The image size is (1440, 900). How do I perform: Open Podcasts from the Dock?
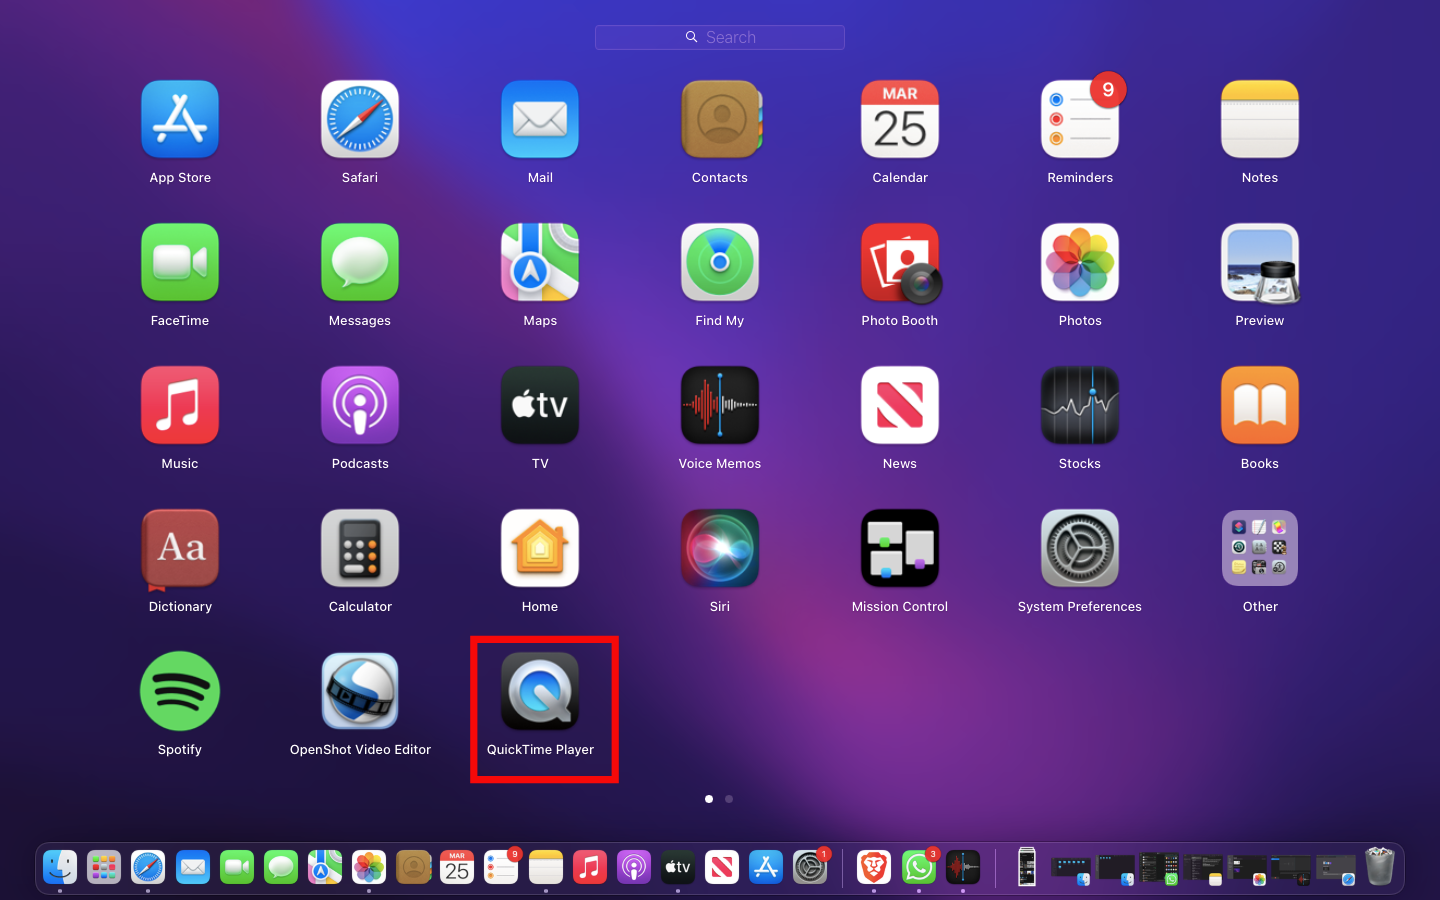click(634, 867)
